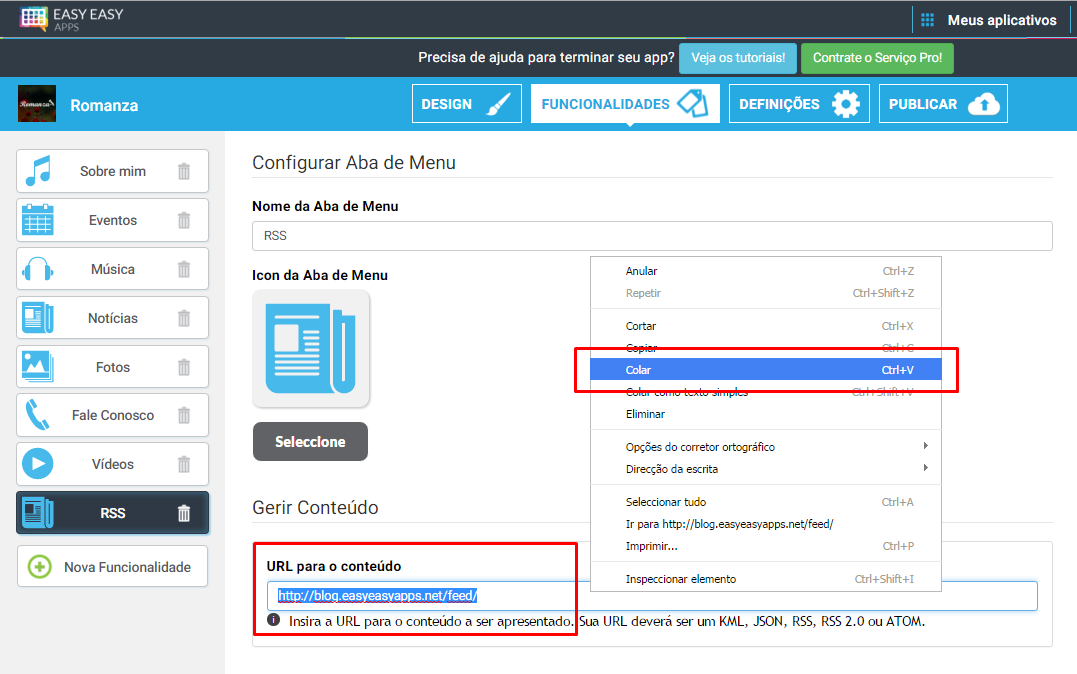Screen dimensions: 1077x674
Task: Click Contrate o Serviço Pro button
Action: 877,58
